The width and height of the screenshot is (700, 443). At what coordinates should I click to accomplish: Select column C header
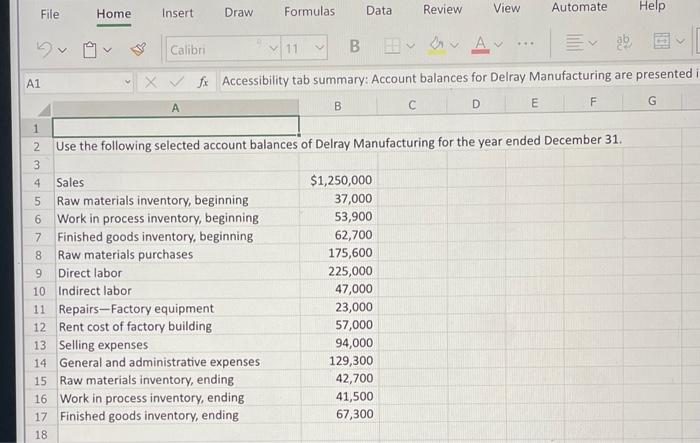click(x=412, y=105)
